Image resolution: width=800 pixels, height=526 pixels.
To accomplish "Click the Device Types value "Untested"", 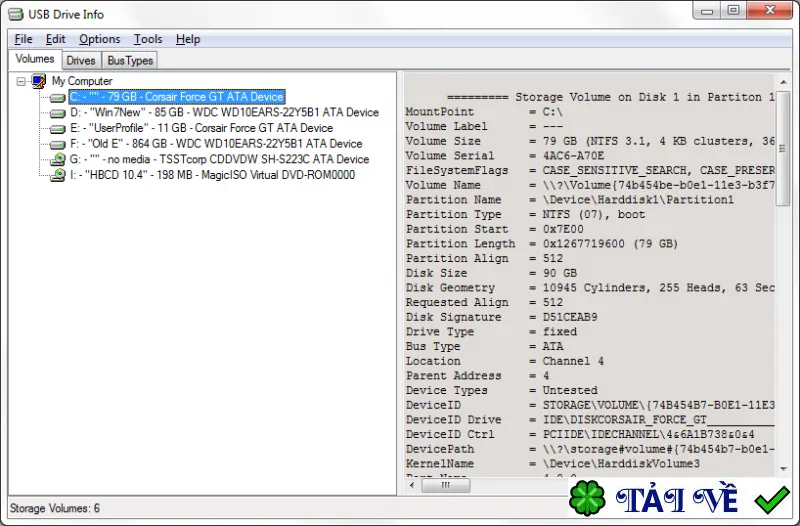I will click(x=570, y=390).
